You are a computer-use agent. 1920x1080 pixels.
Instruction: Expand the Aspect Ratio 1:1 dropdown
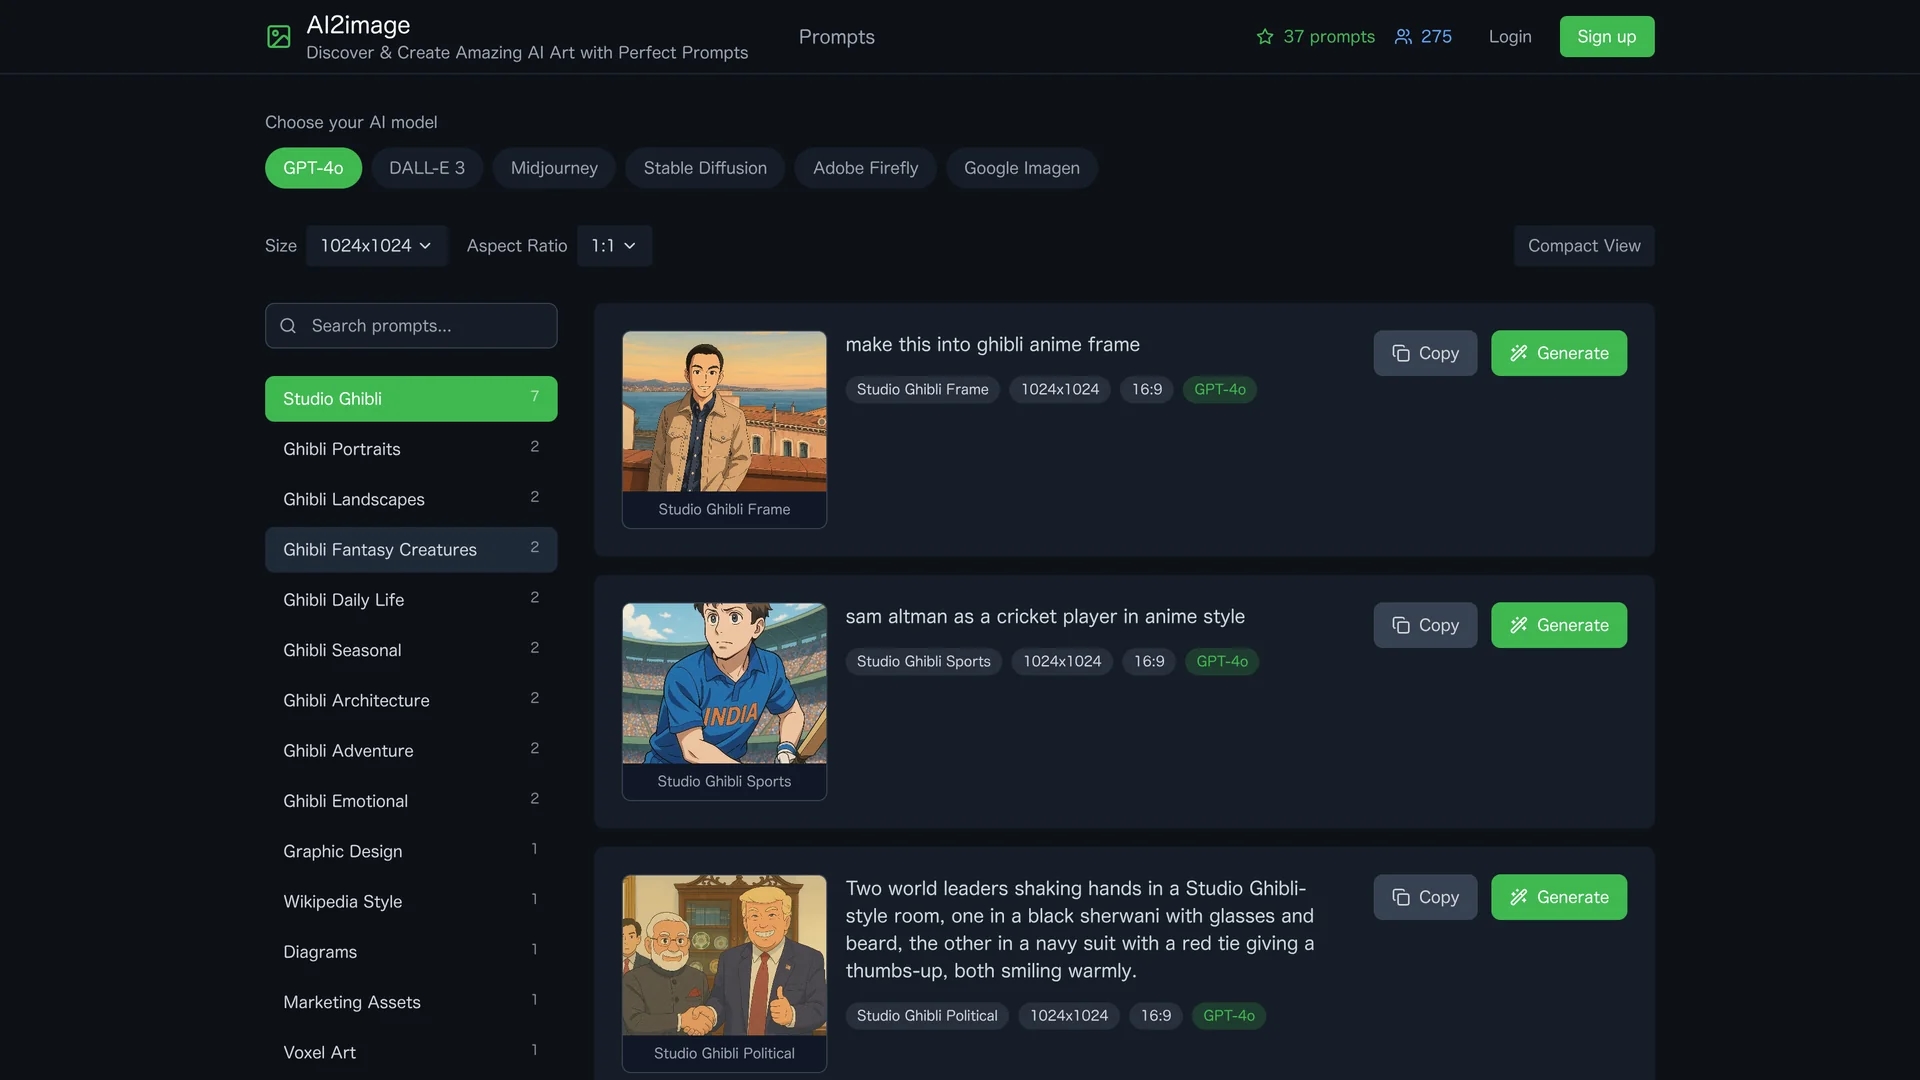(x=614, y=246)
